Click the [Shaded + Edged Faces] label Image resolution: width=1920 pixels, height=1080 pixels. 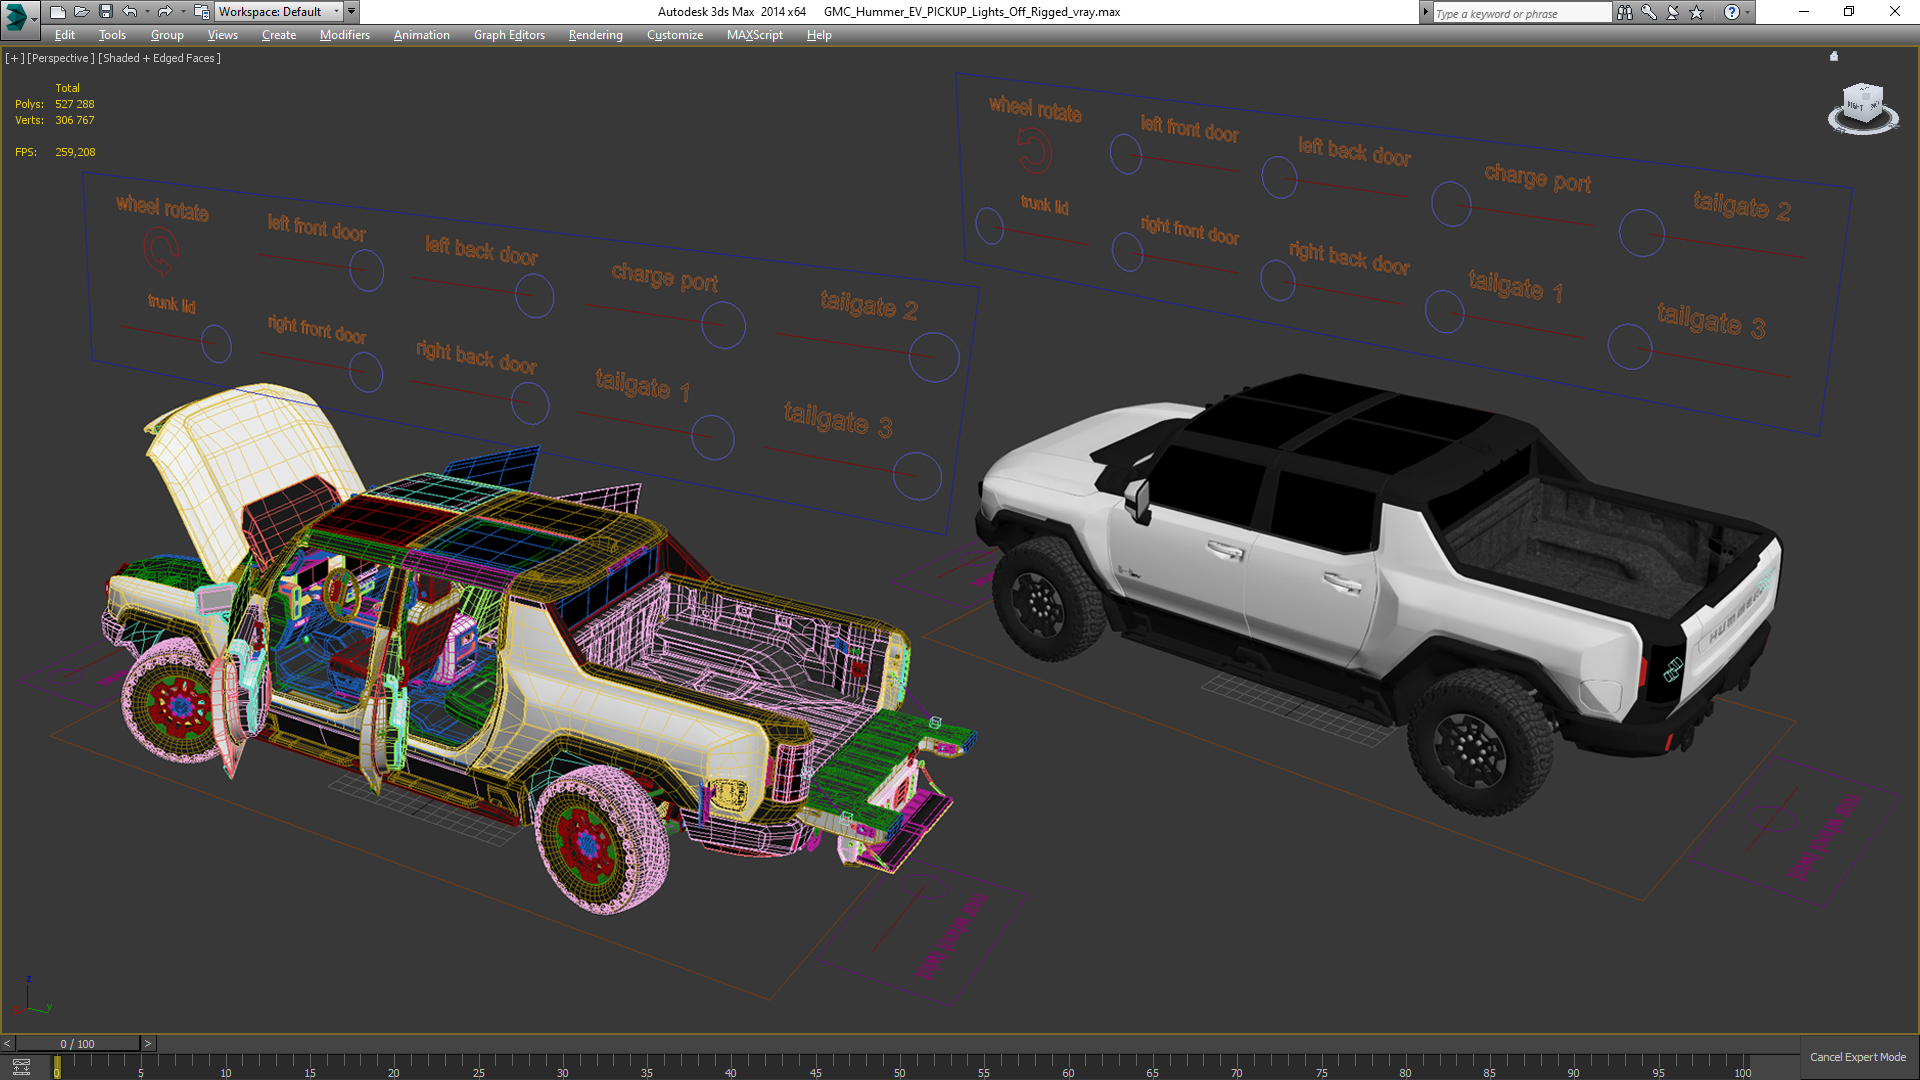(159, 58)
